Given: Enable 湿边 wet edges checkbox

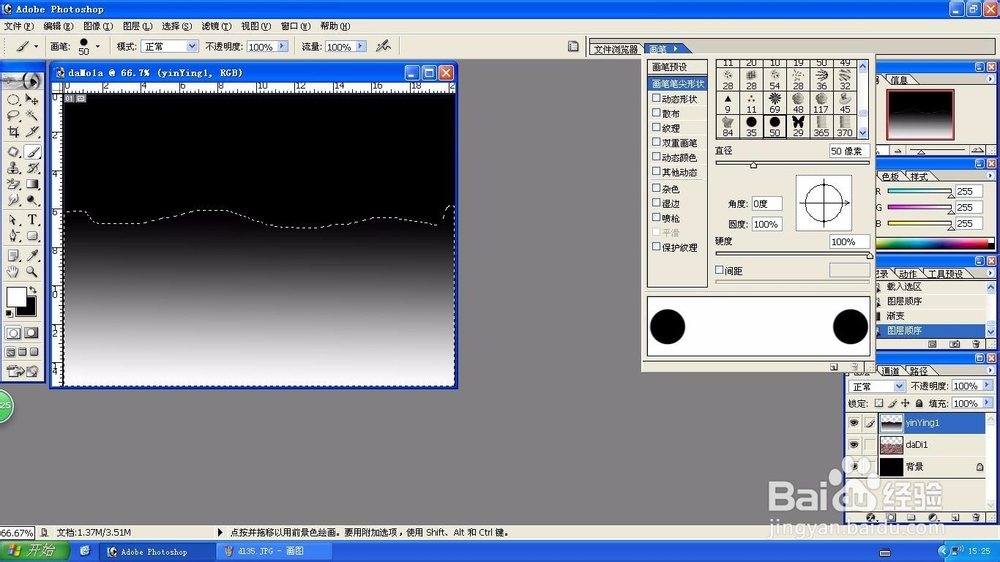Looking at the screenshot, I should (656, 203).
